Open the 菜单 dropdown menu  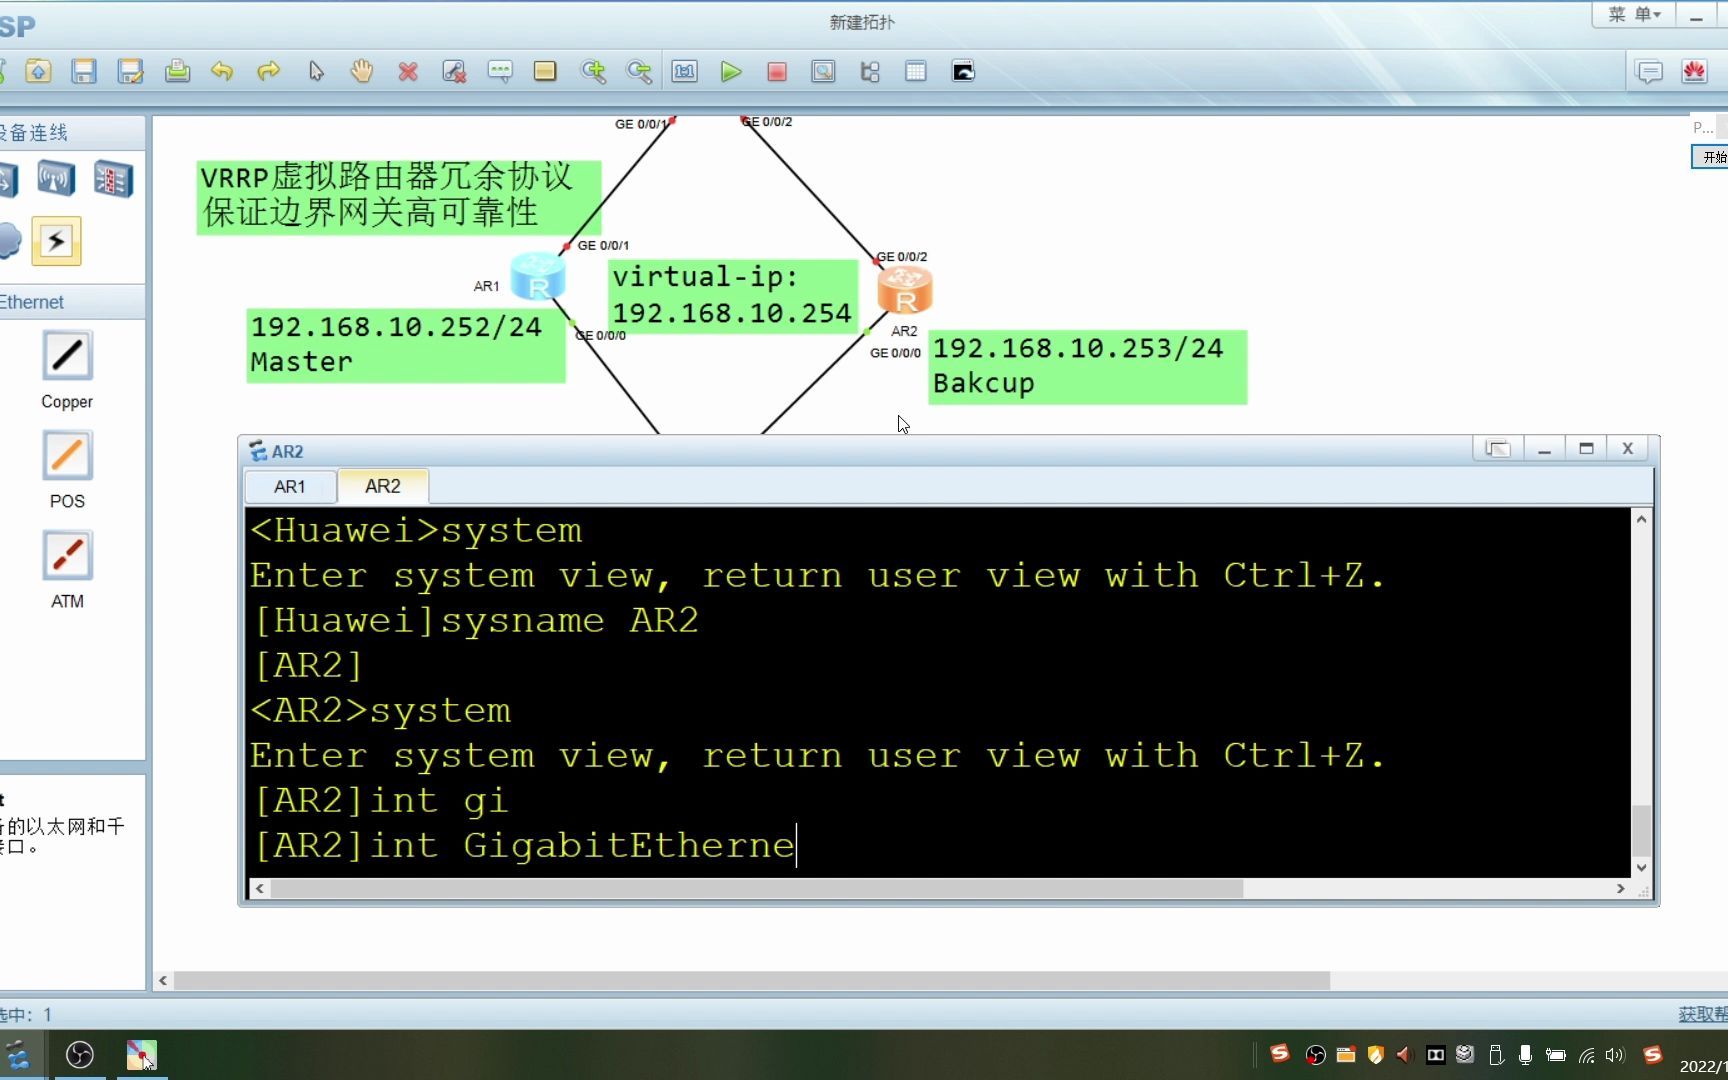[1633, 14]
